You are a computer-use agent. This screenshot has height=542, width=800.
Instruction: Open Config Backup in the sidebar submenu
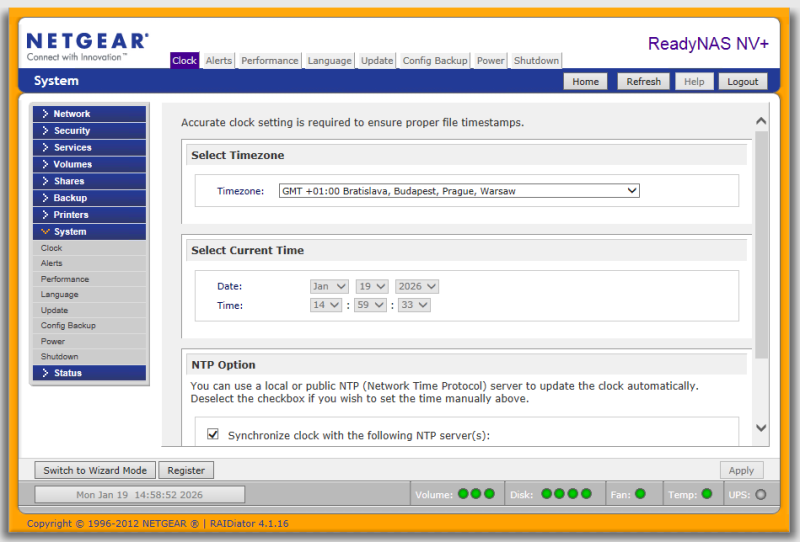point(89,326)
